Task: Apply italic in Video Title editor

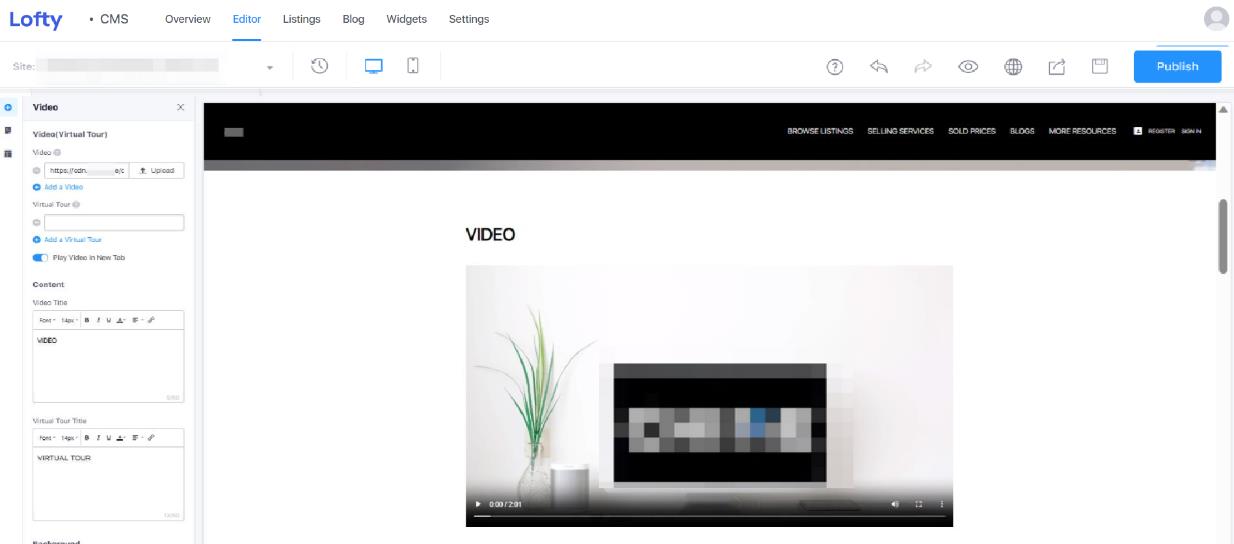Action: tap(98, 320)
